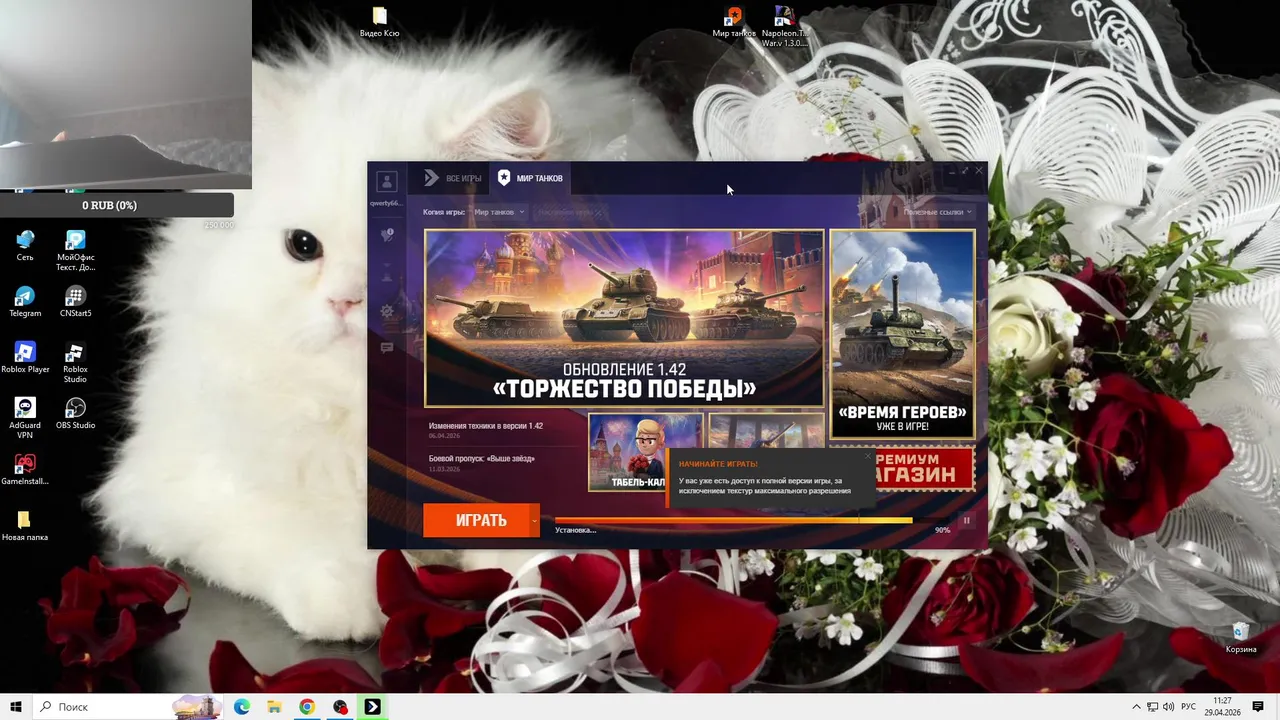Open Microsoft Edge from the taskbar

tap(242, 707)
